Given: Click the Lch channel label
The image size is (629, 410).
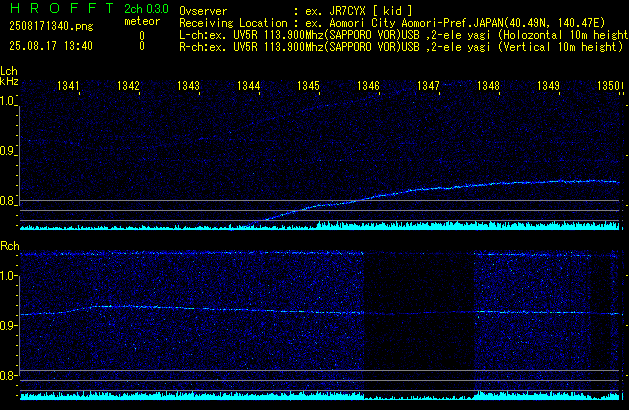Looking at the screenshot, I should (x=9, y=71).
